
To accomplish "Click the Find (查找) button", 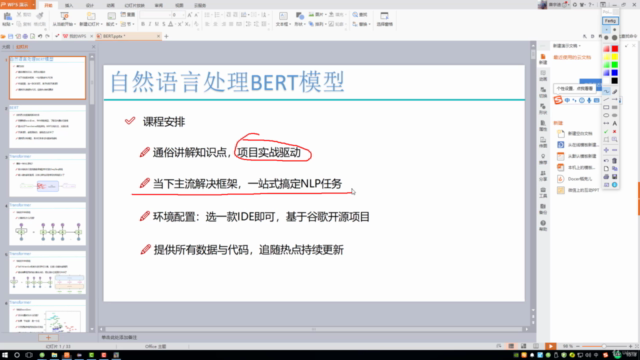I will tap(360, 15).
